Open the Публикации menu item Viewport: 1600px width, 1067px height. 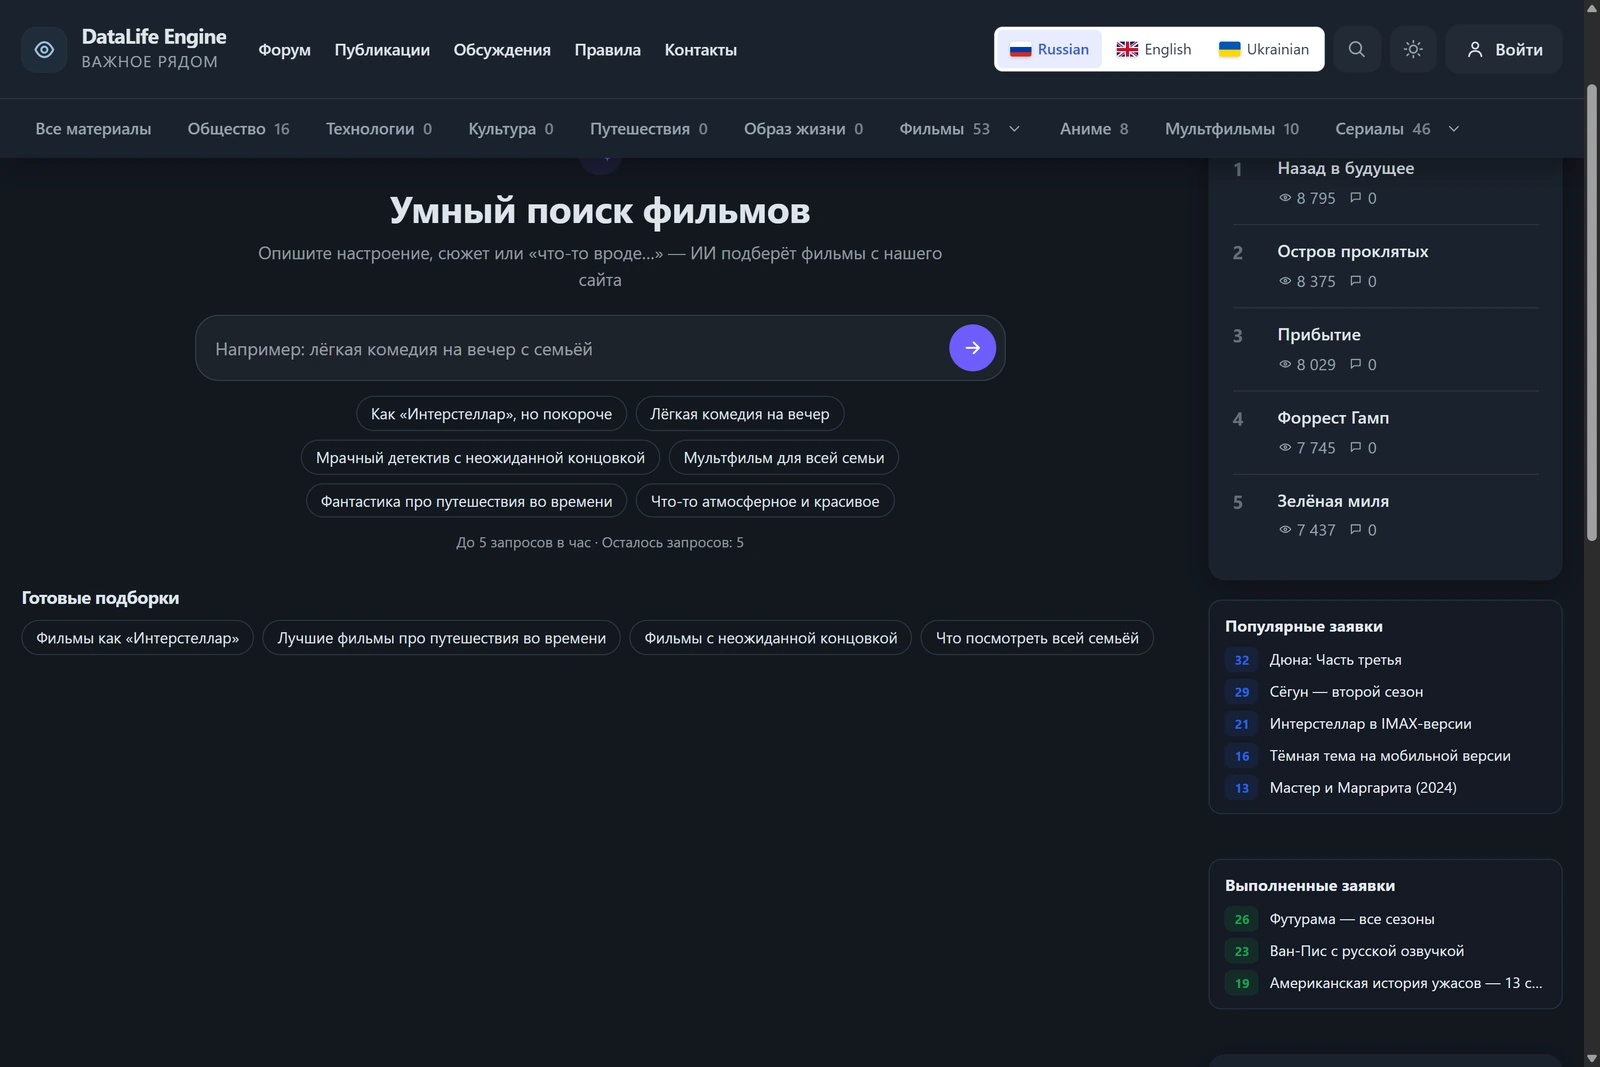click(382, 50)
